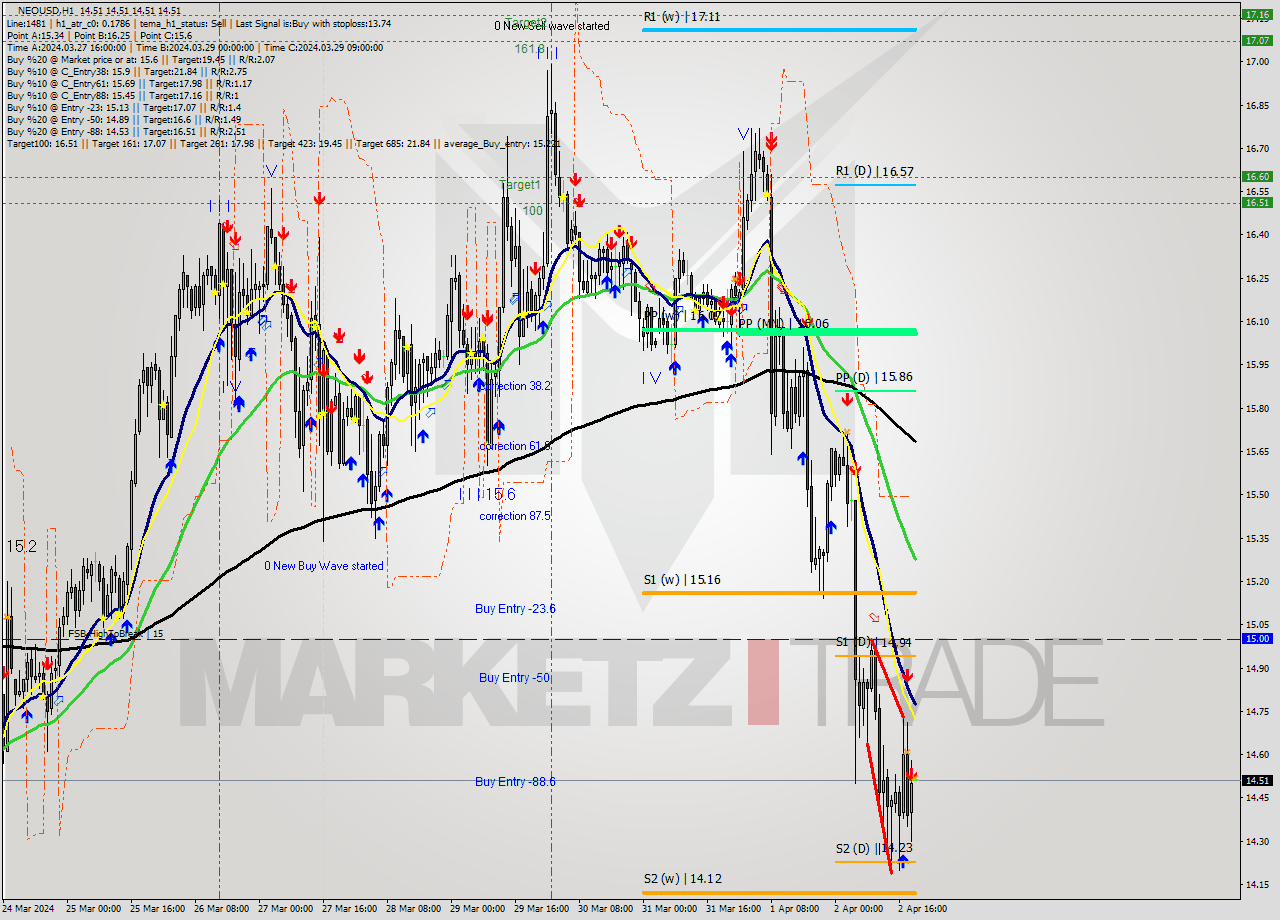Click 2 Apr 16:00 on the time axis
Screen dimensions: 1280x920
point(923,909)
